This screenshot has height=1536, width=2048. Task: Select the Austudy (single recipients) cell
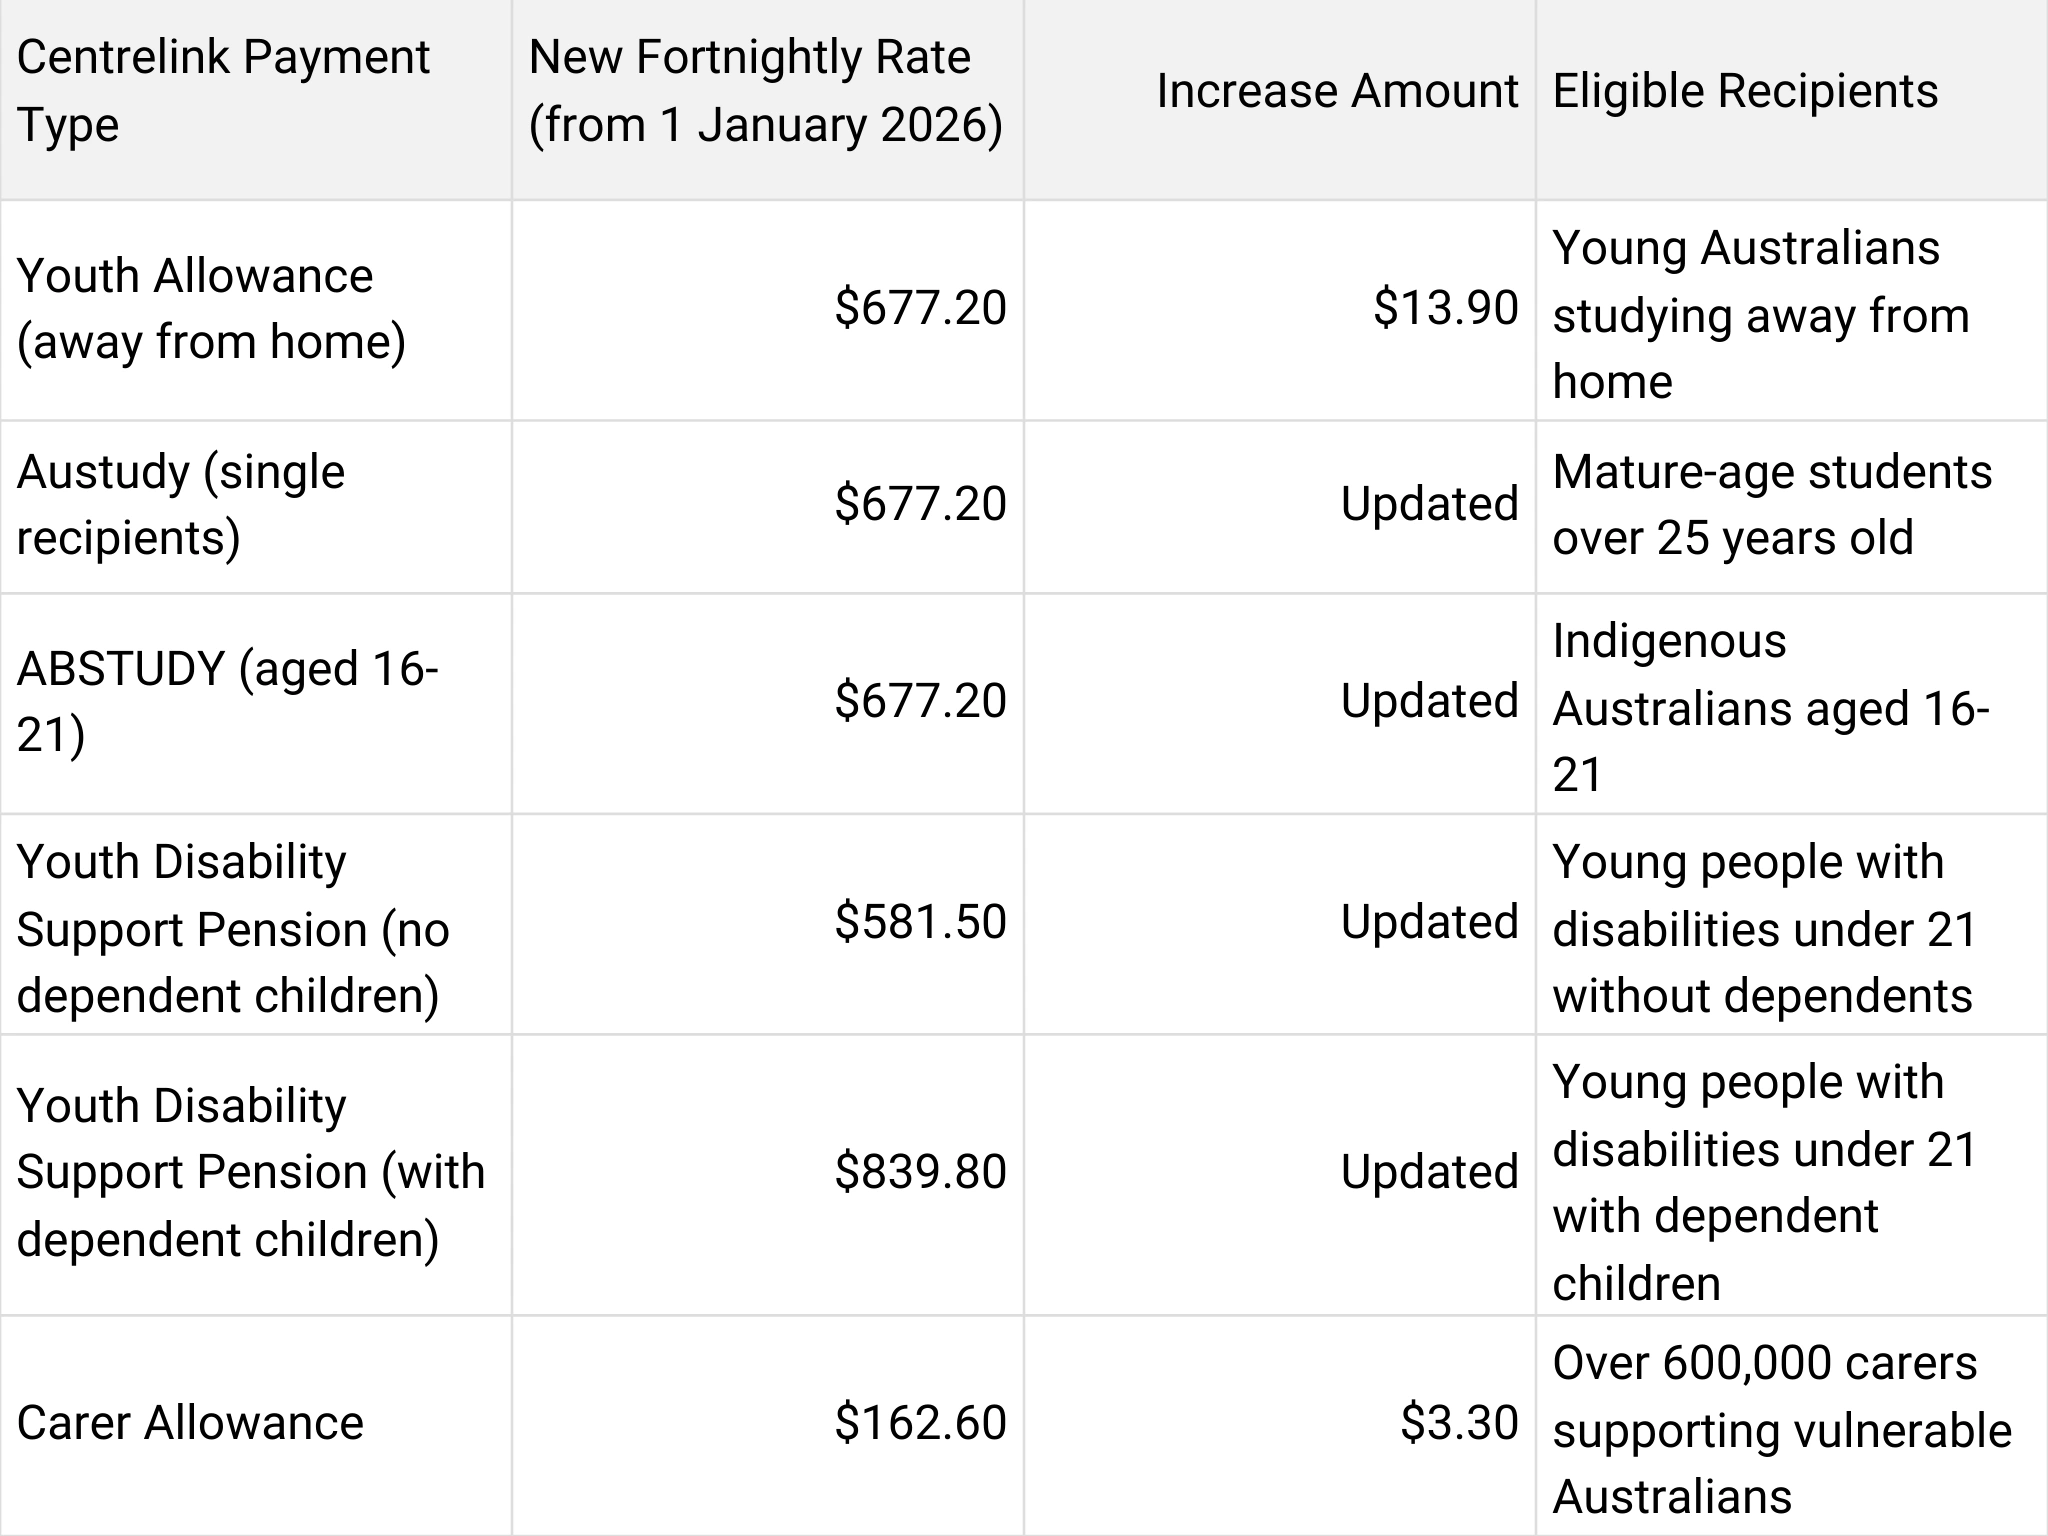pyautogui.click(x=181, y=505)
